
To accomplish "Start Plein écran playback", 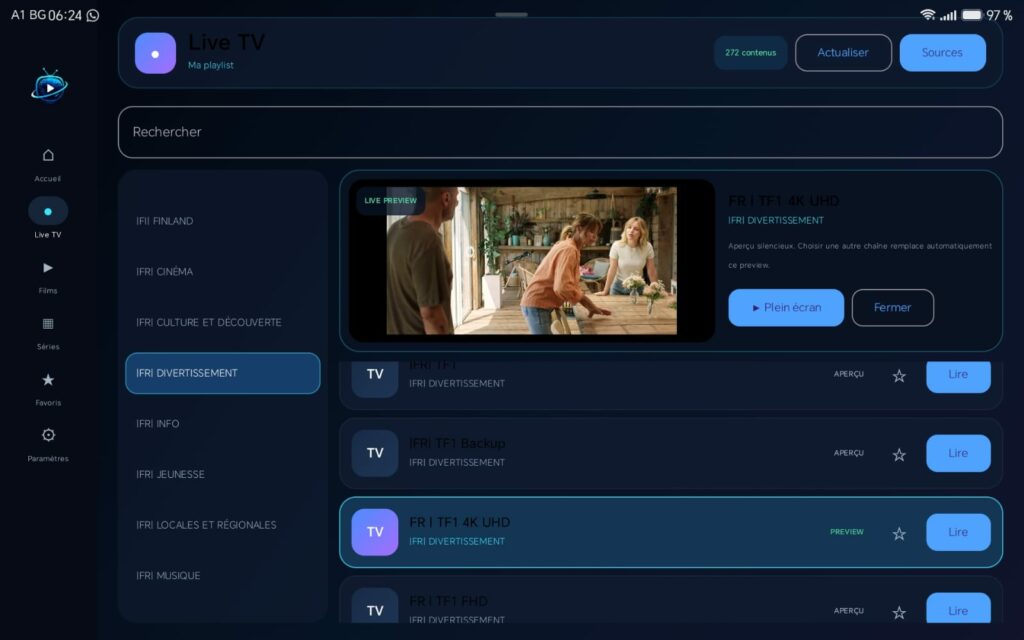I will click(x=786, y=308).
